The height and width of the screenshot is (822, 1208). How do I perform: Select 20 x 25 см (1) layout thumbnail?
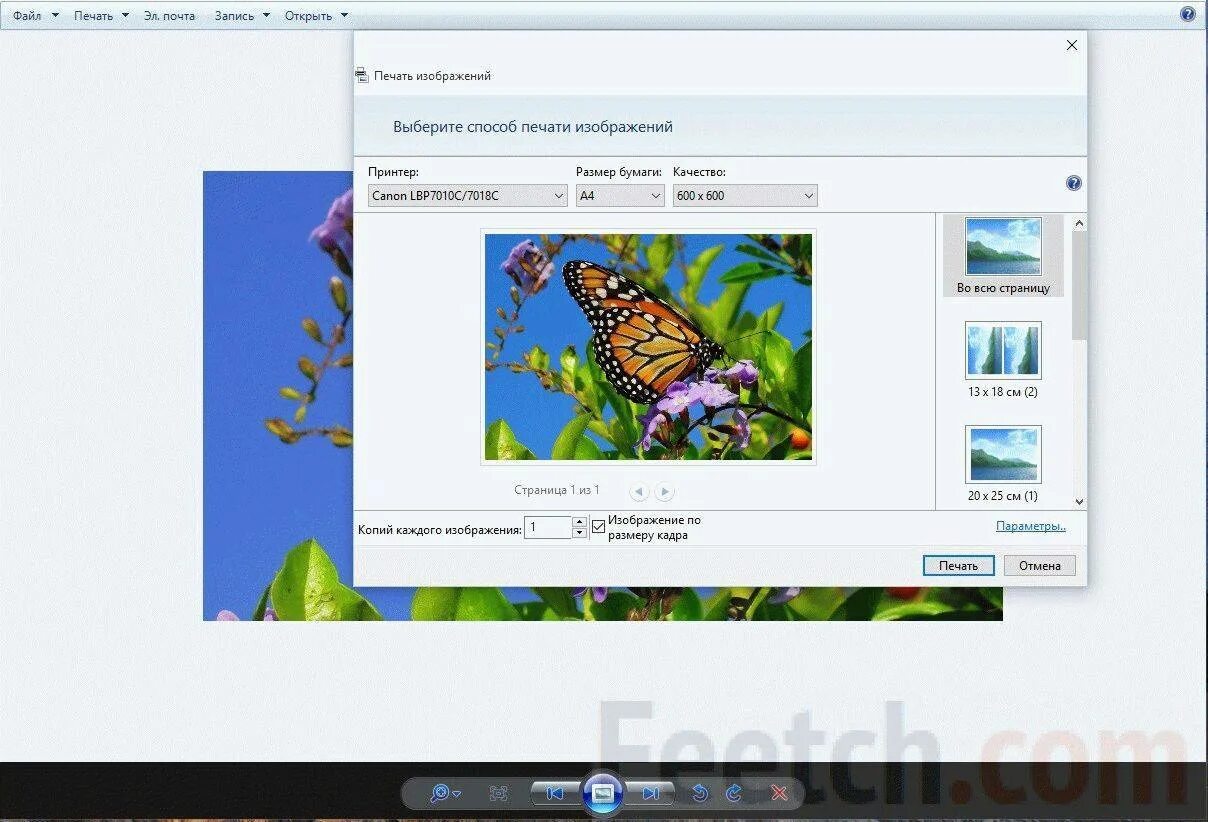tap(1003, 463)
